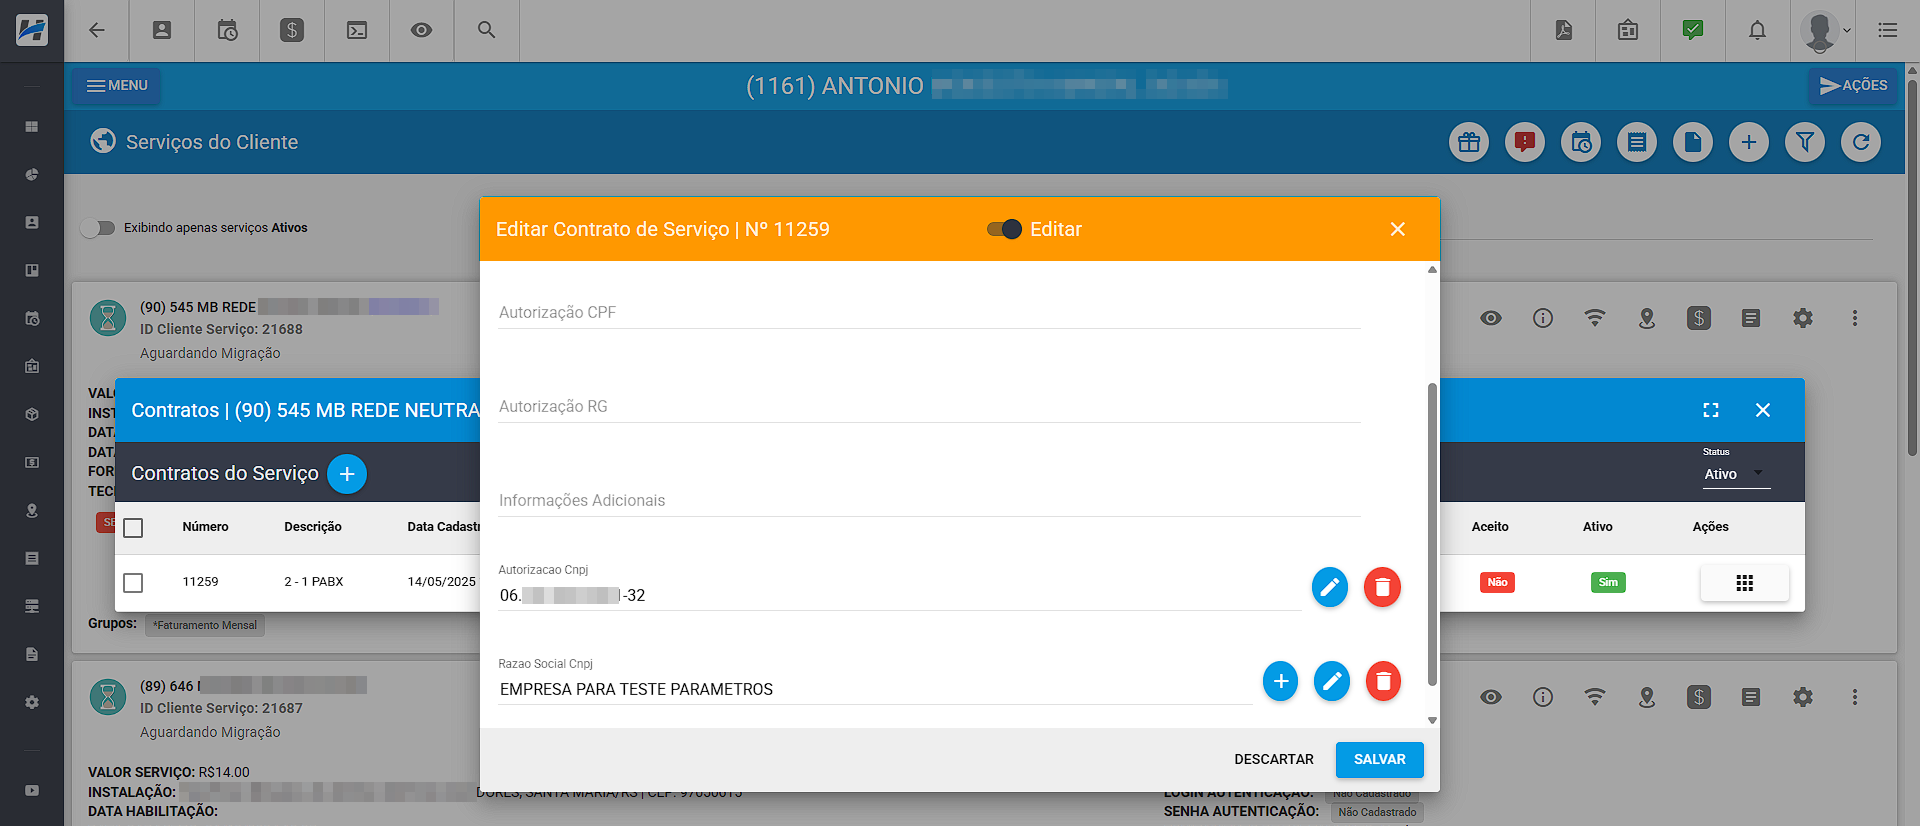The width and height of the screenshot is (1920, 826).
Task: Open the dashboard grid icon in left sidebar
Action: point(32,127)
